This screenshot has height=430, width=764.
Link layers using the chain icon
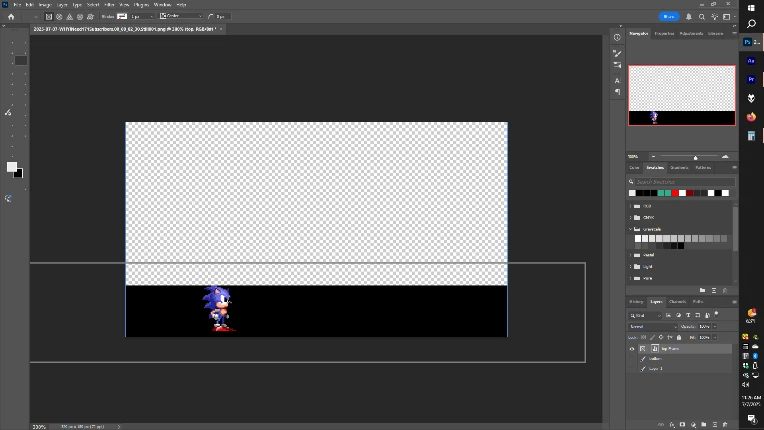(661, 425)
